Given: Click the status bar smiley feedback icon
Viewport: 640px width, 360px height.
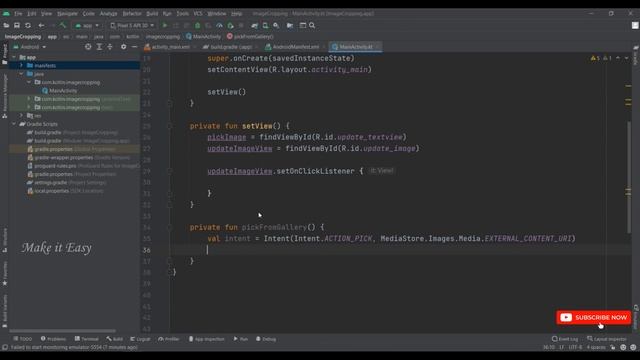Looking at the screenshot, I should pyautogui.click(x=623, y=347).
